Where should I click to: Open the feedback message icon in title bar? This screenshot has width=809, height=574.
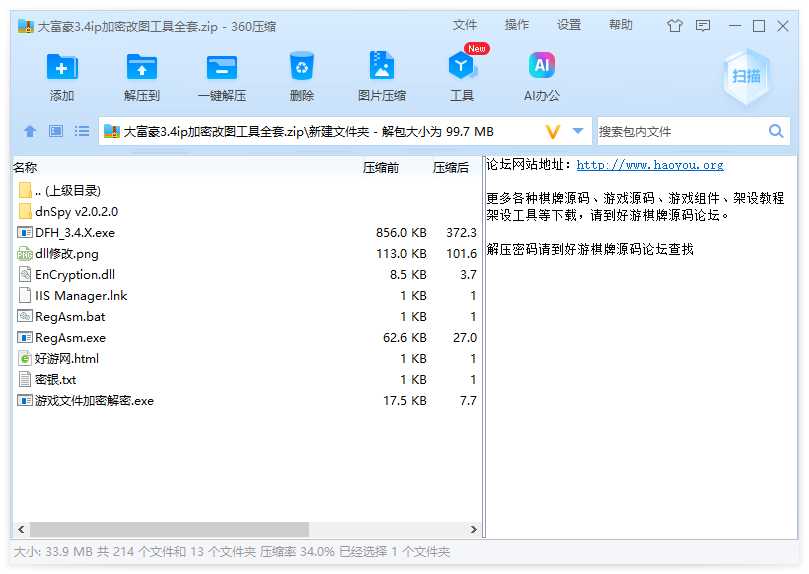pos(703,26)
